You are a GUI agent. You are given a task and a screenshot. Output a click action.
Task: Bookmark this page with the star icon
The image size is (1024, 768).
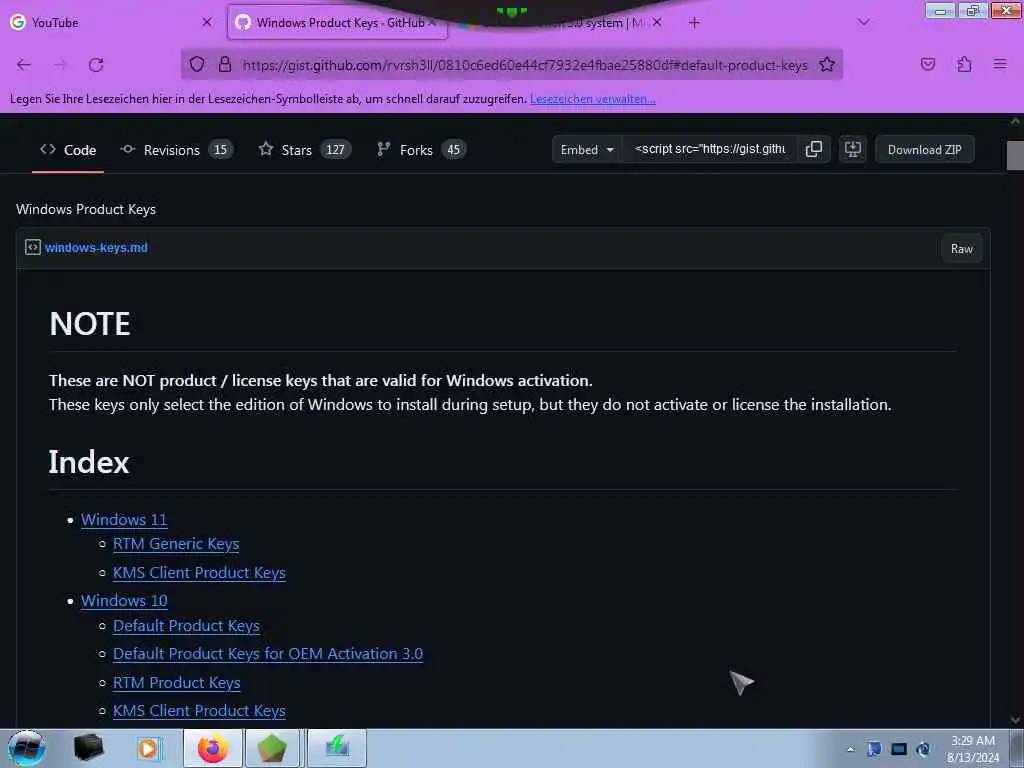pos(827,64)
